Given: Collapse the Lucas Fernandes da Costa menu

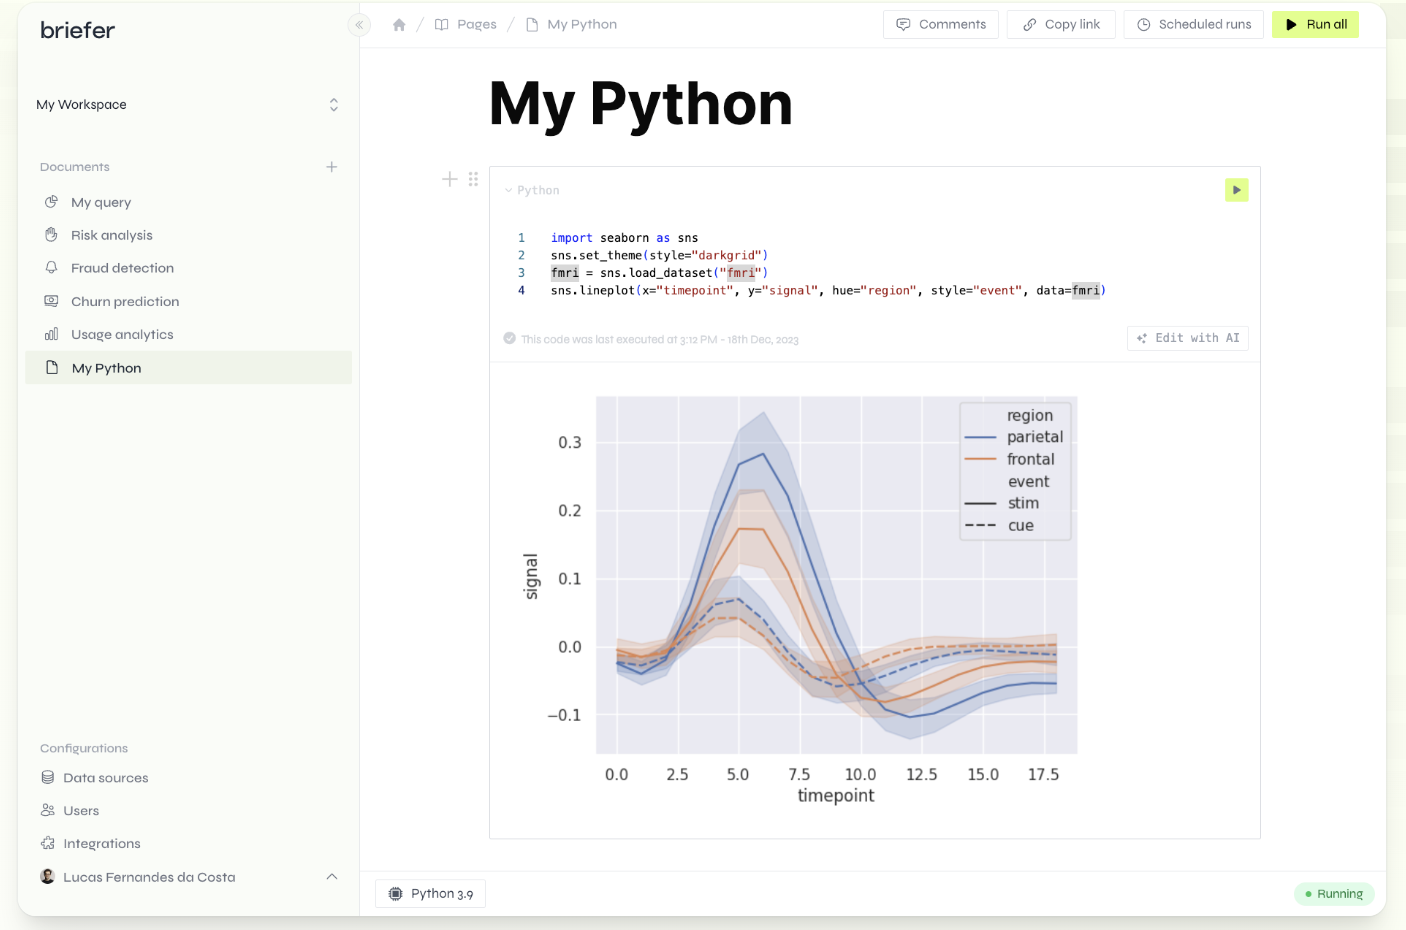Looking at the screenshot, I should (331, 876).
